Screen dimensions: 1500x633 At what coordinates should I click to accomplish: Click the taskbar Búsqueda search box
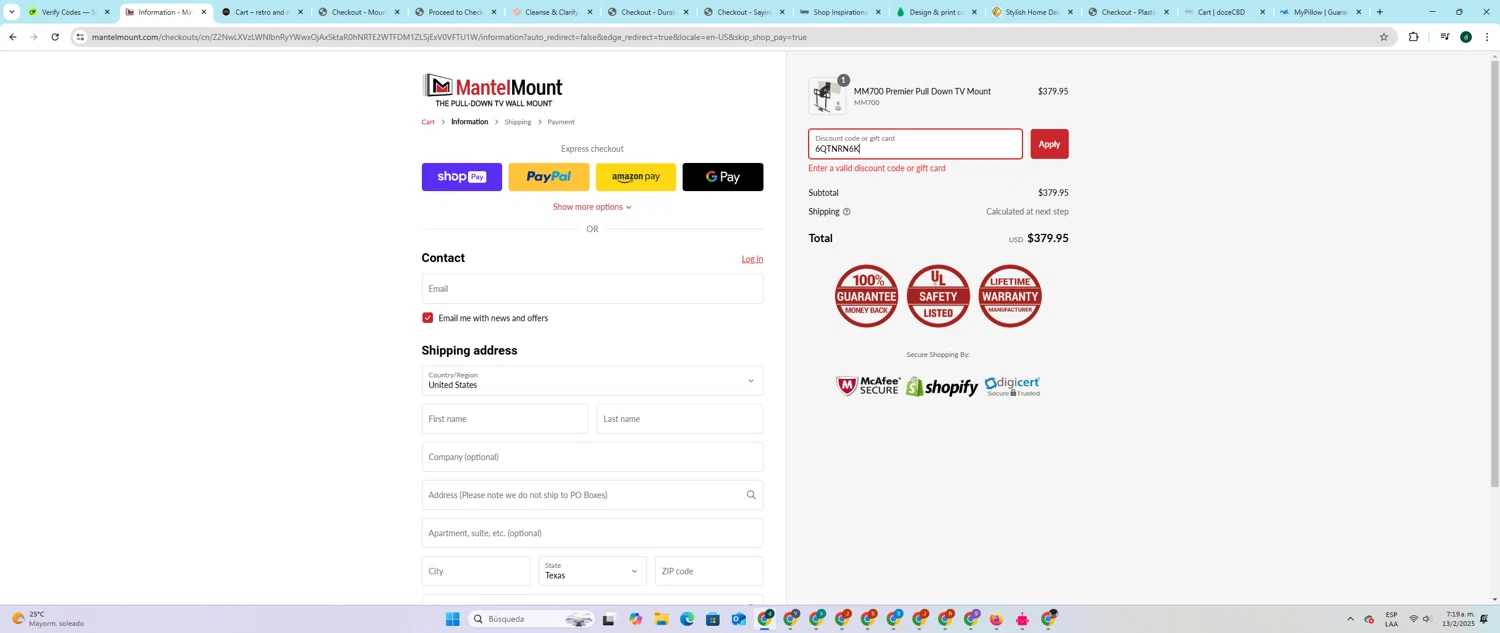(530, 619)
